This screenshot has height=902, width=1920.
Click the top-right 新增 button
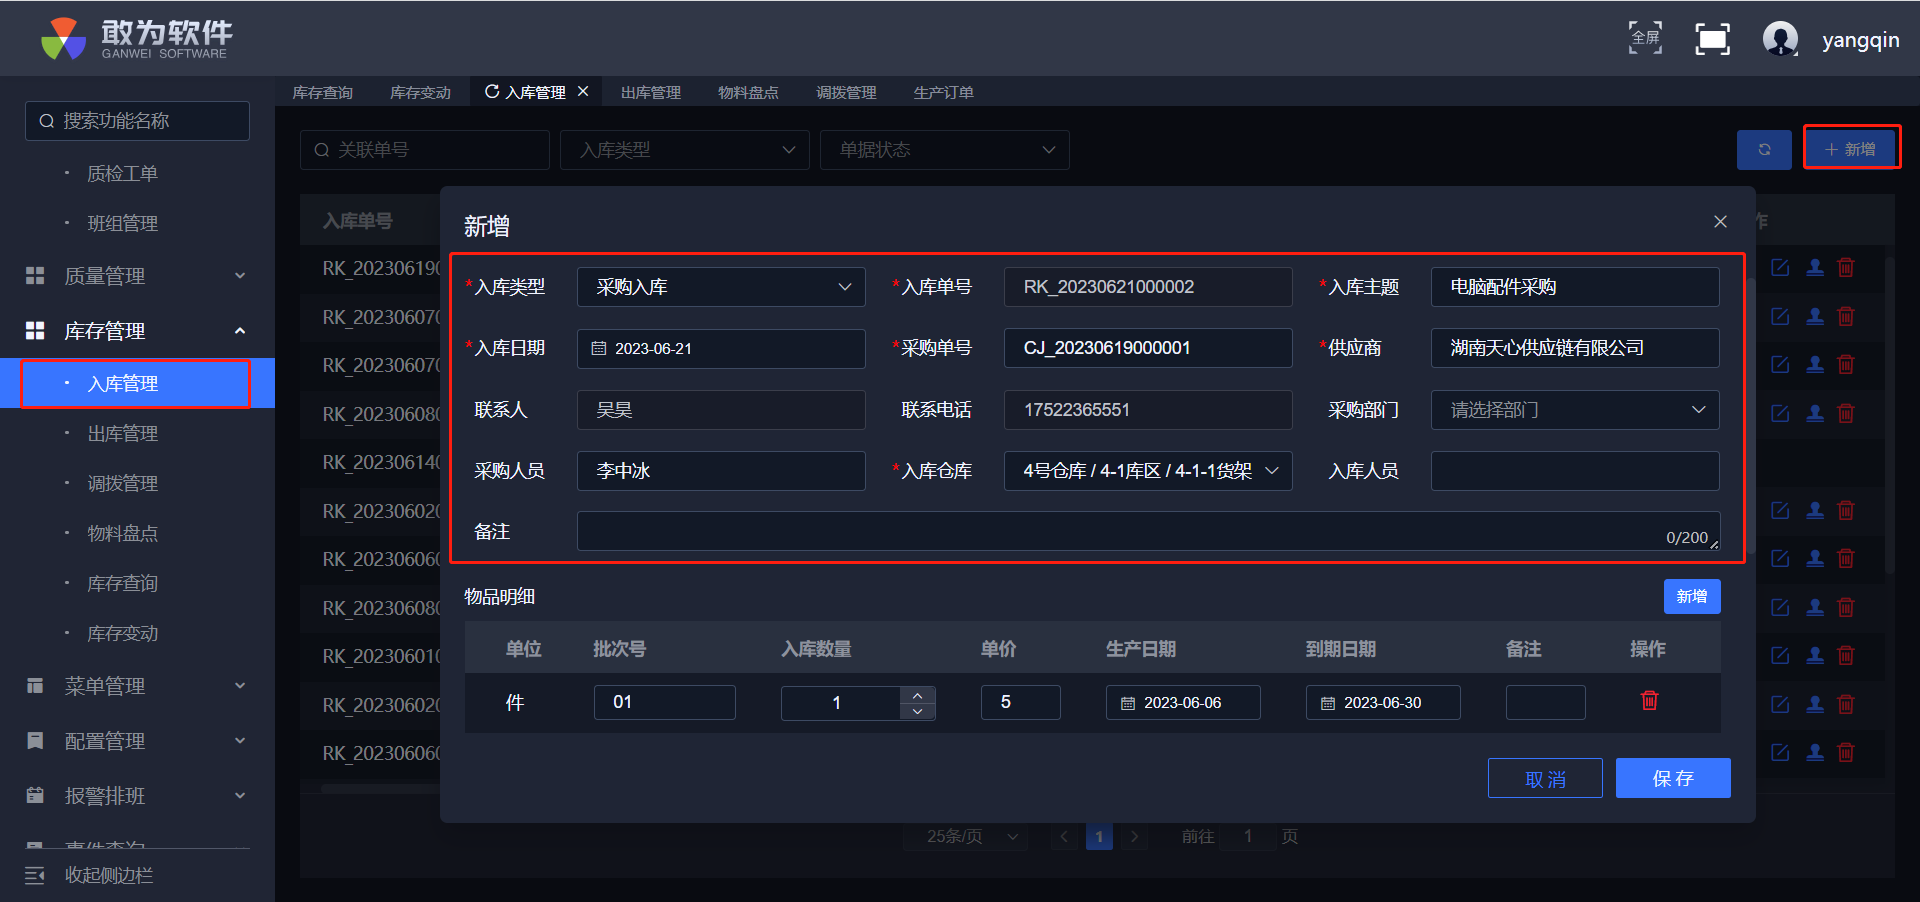click(1851, 149)
